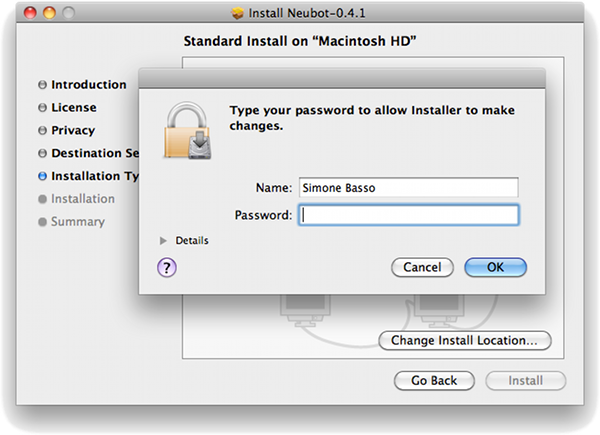The image size is (600, 435).
Task: Click the greyed Summary step bullet
Action: 42,222
